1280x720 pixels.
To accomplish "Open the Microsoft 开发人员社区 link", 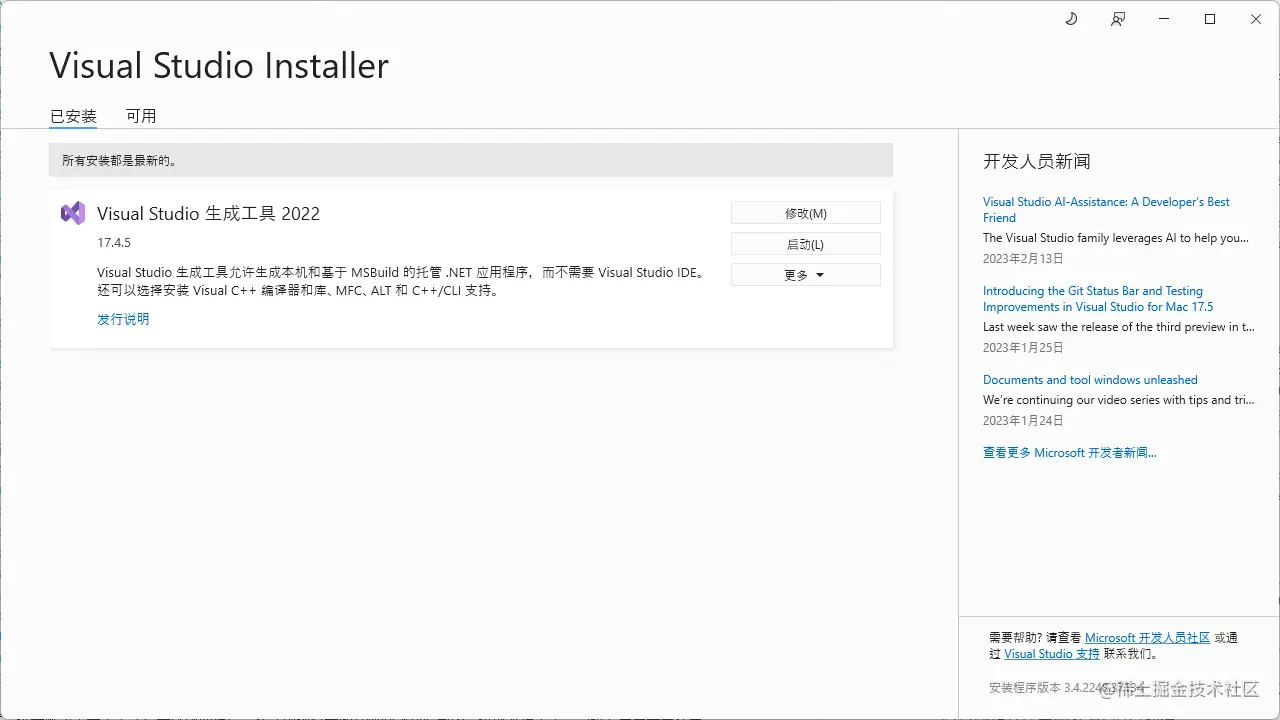I will (1147, 638).
